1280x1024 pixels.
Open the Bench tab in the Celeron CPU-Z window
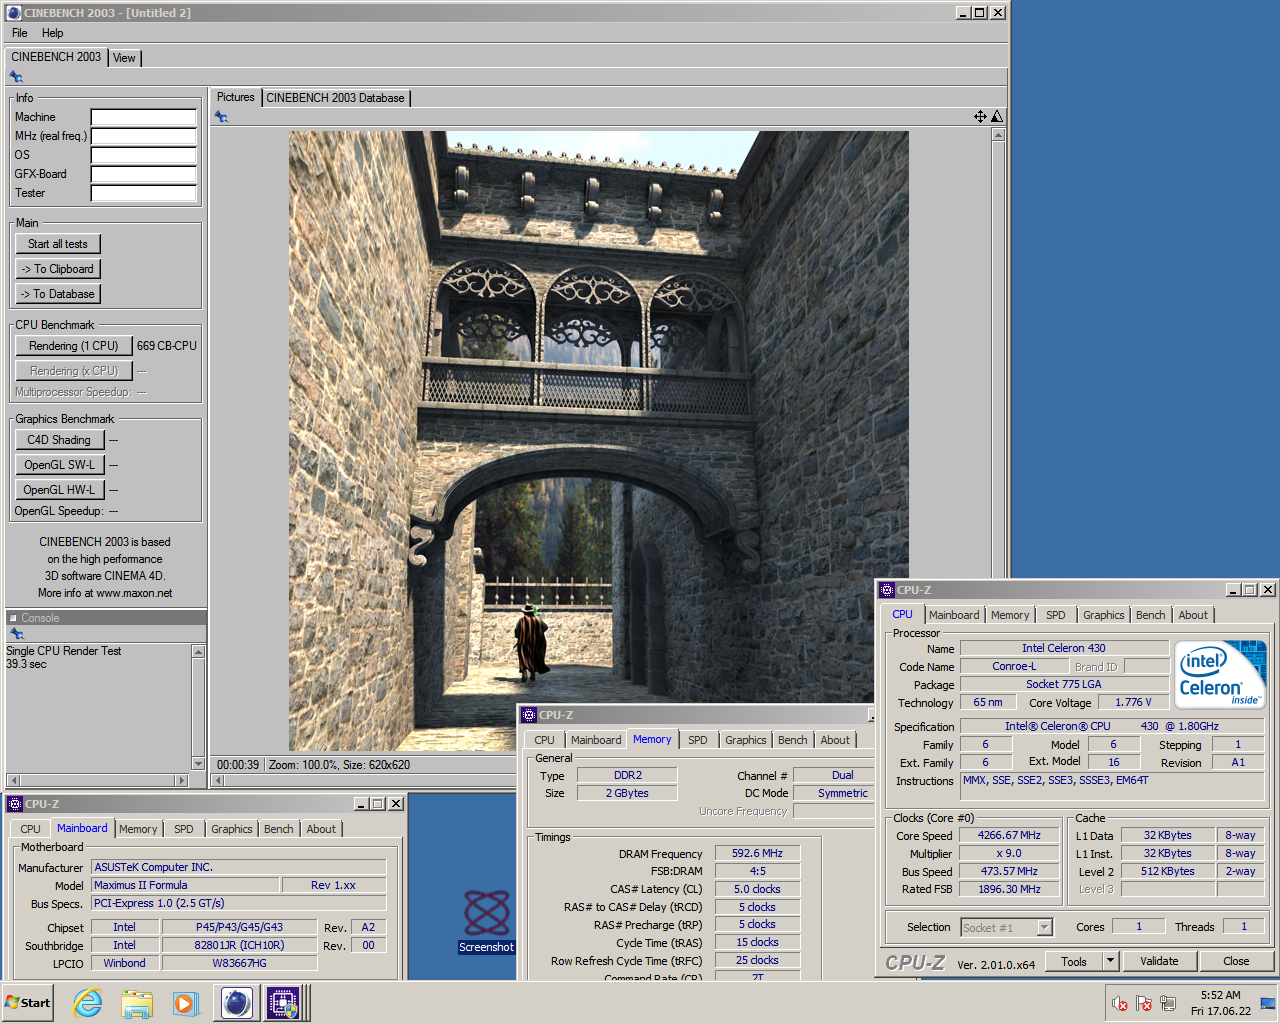(1150, 615)
